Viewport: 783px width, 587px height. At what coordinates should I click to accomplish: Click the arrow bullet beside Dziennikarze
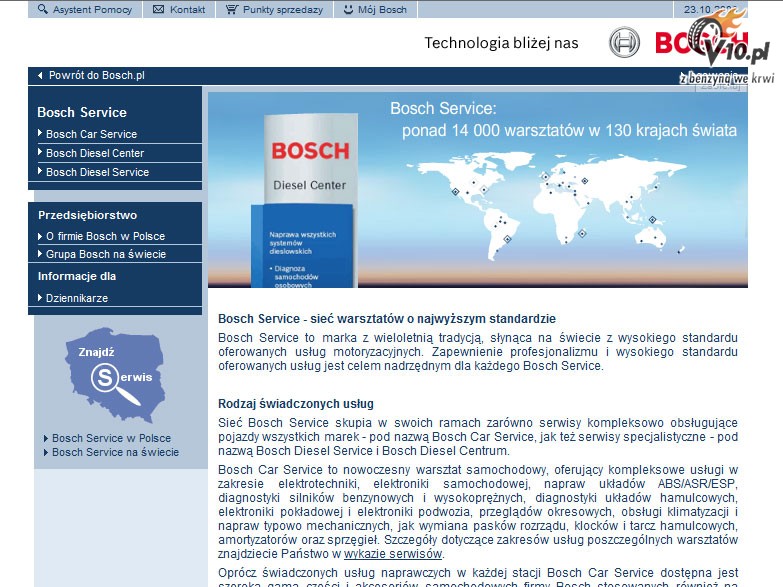[x=40, y=298]
